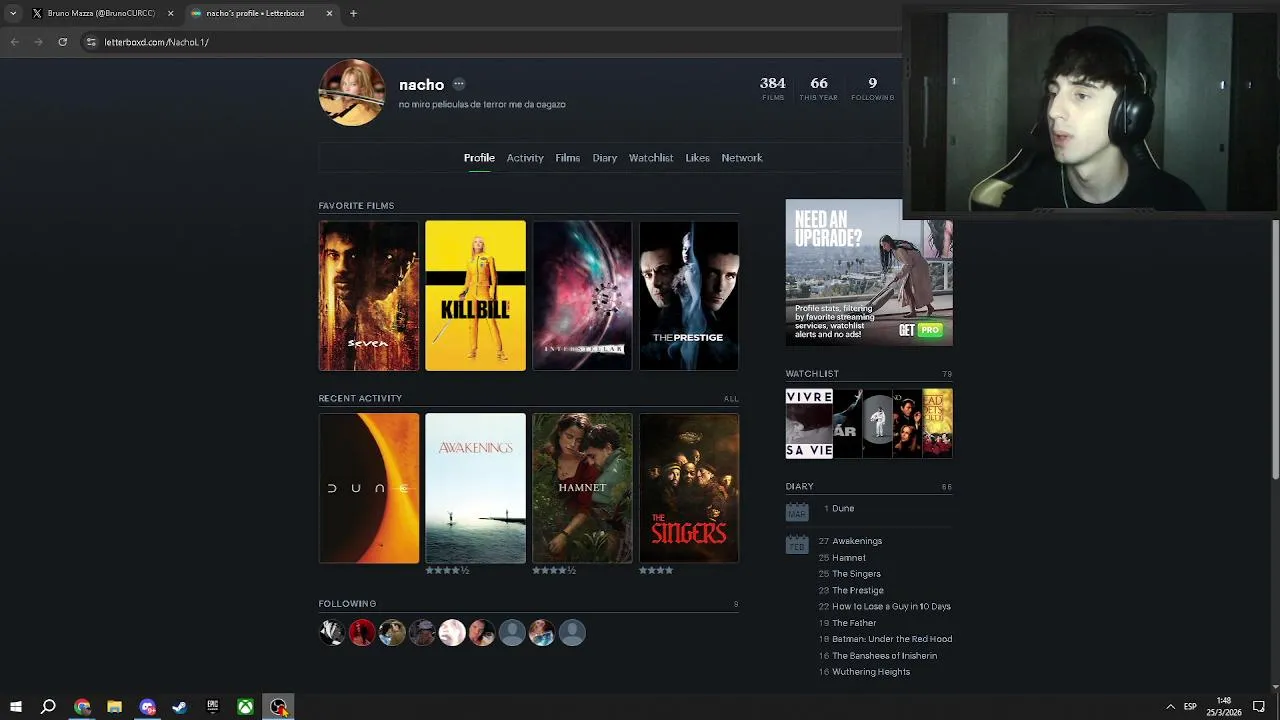Image resolution: width=1280 pixels, height=720 pixels.
Task: Open the Wuthering Heights diary entry
Action: click(x=871, y=672)
